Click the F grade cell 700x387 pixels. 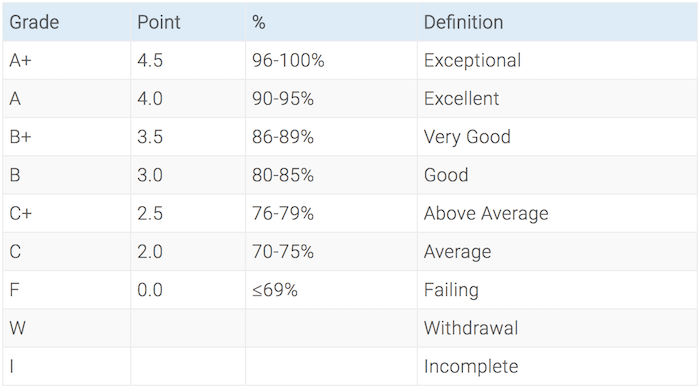click(x=67, y=290)
